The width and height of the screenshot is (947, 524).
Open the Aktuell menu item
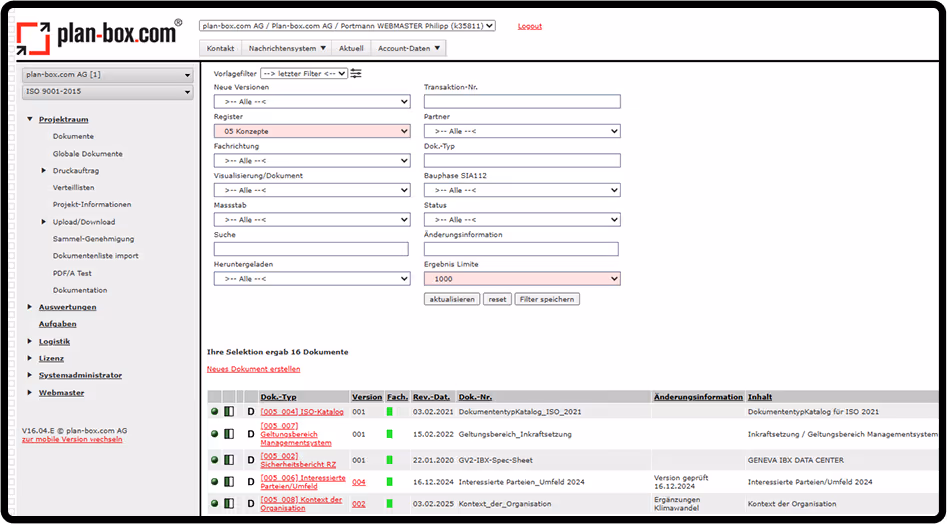[x=351, y=48]
